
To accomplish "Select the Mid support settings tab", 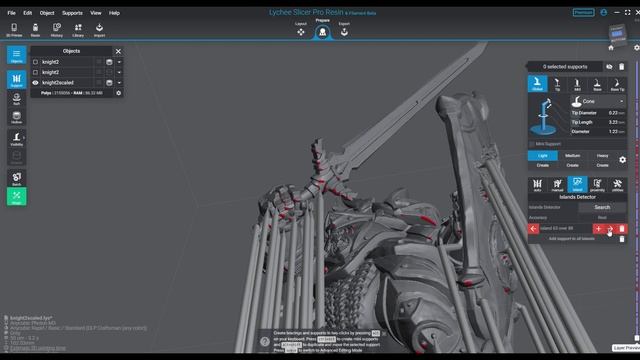I will pyautogui.click(x=577, y=84).
